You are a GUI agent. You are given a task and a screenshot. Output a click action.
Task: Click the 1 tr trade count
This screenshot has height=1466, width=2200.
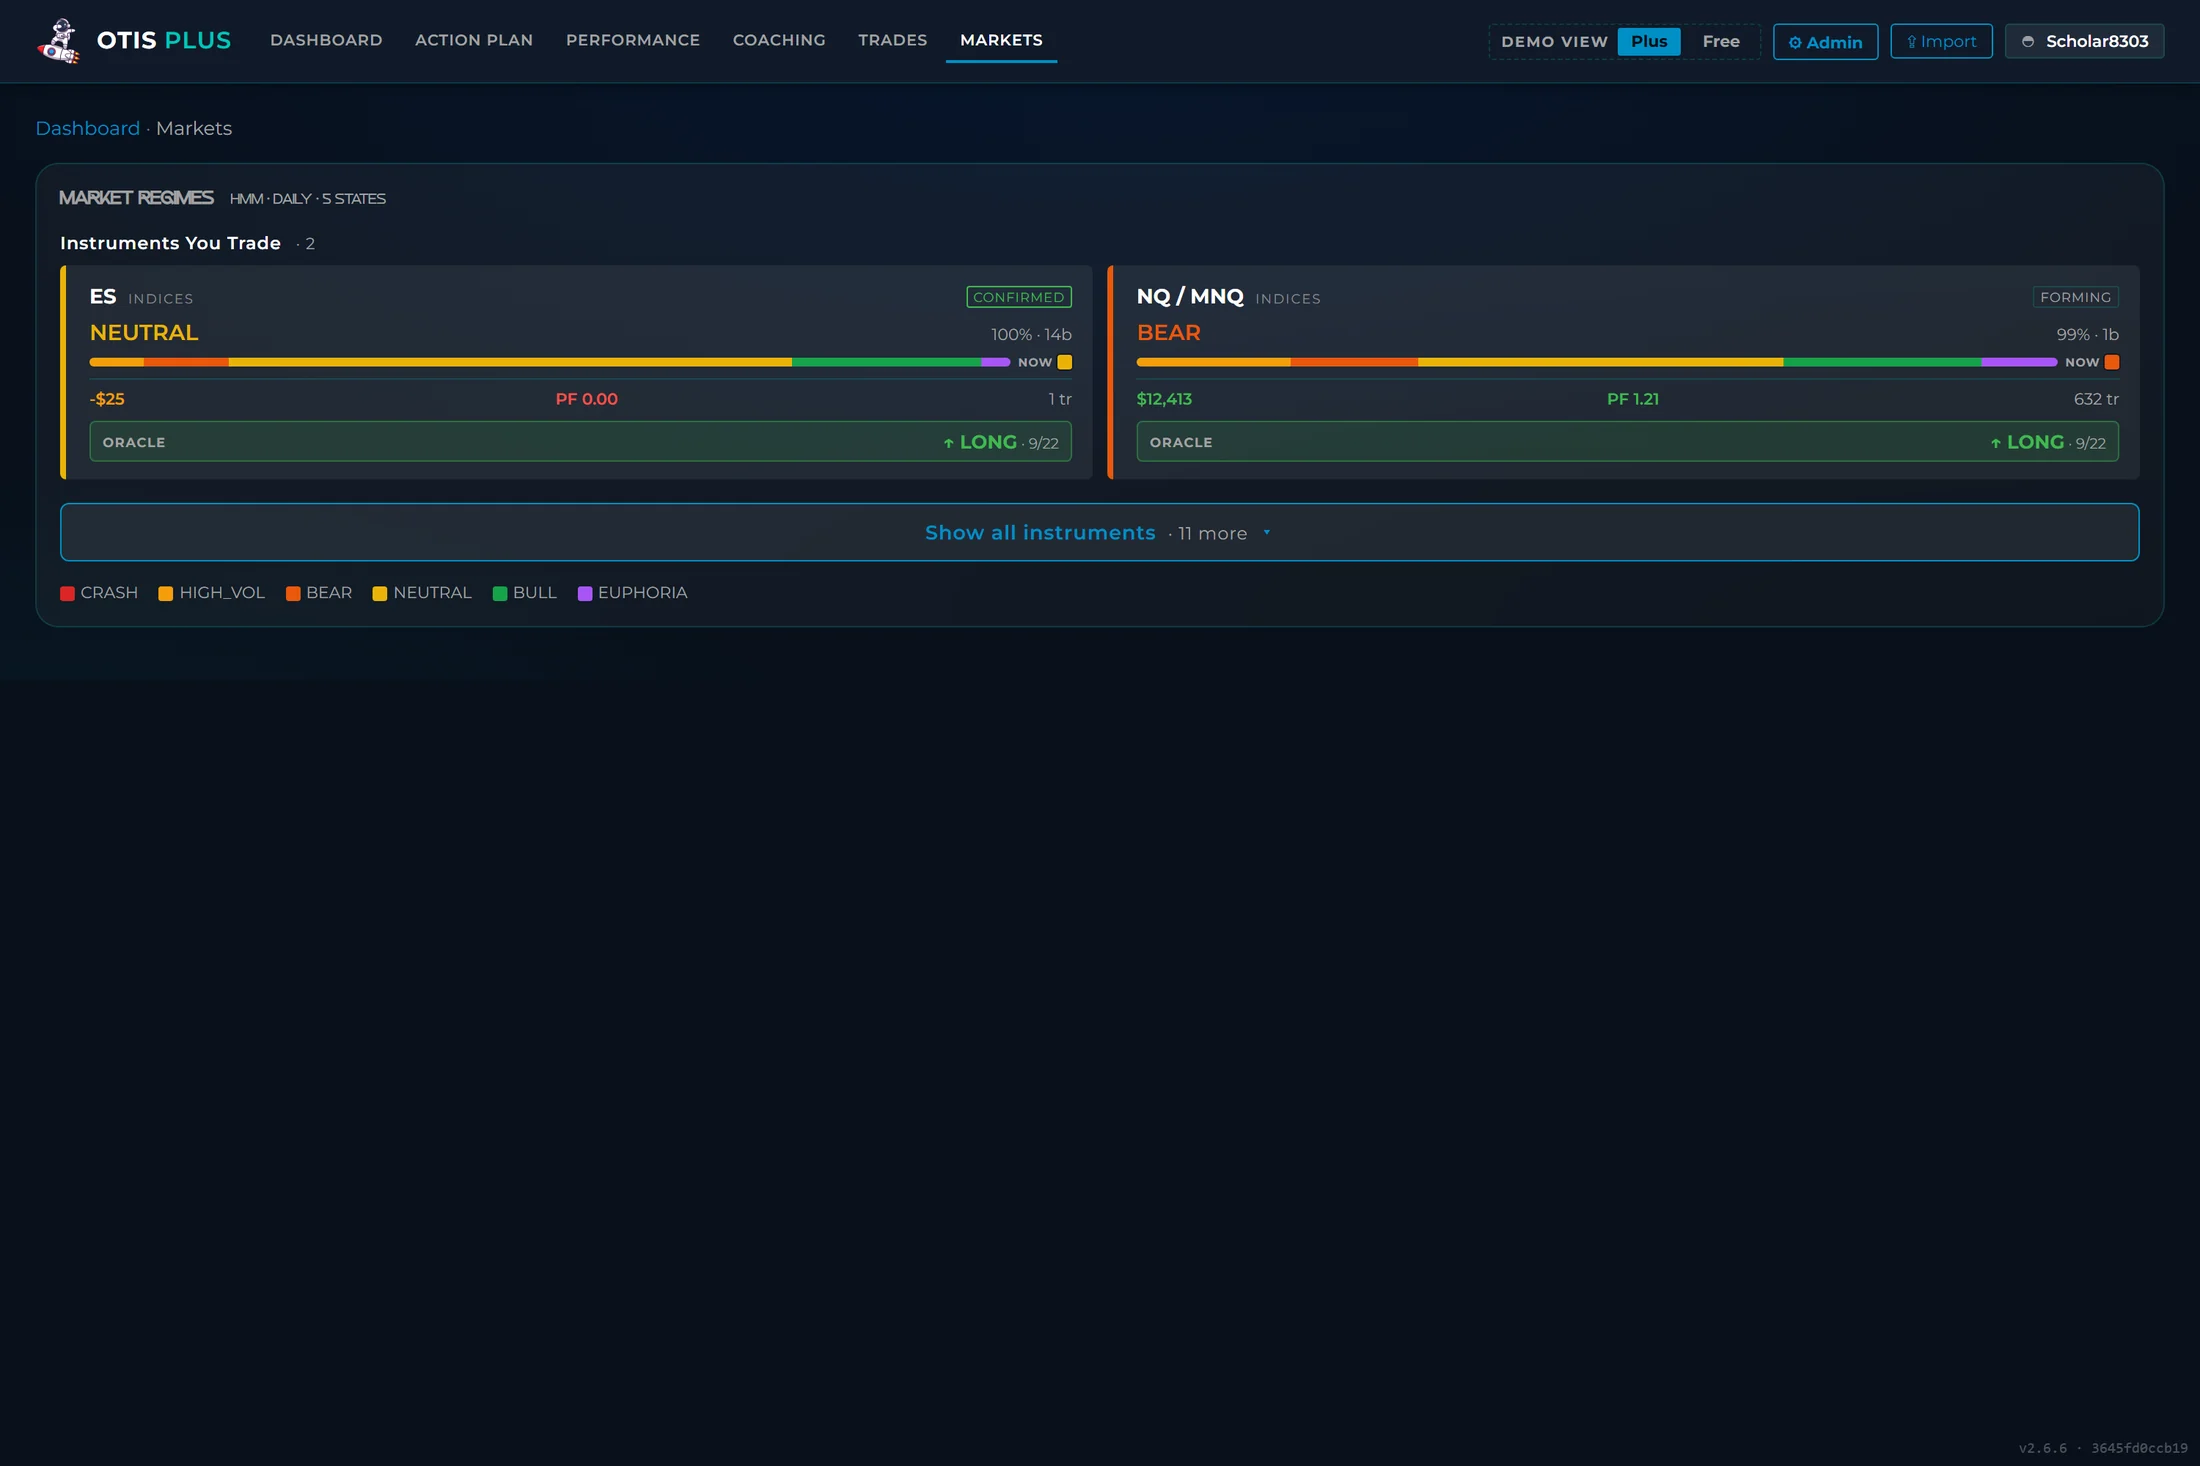point(1060,399)
